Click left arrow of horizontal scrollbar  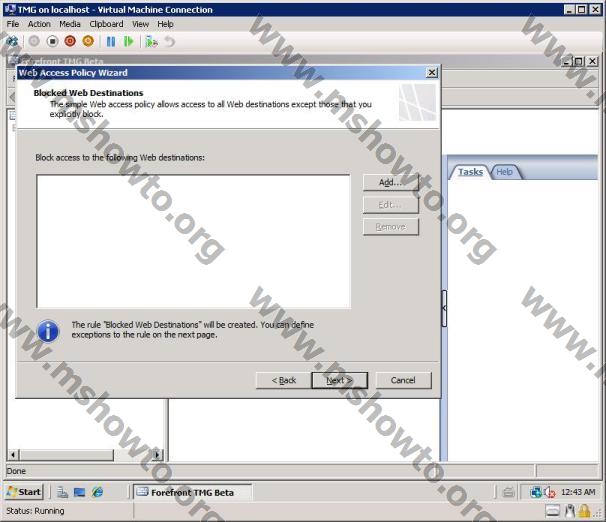[x=13, y=455]
